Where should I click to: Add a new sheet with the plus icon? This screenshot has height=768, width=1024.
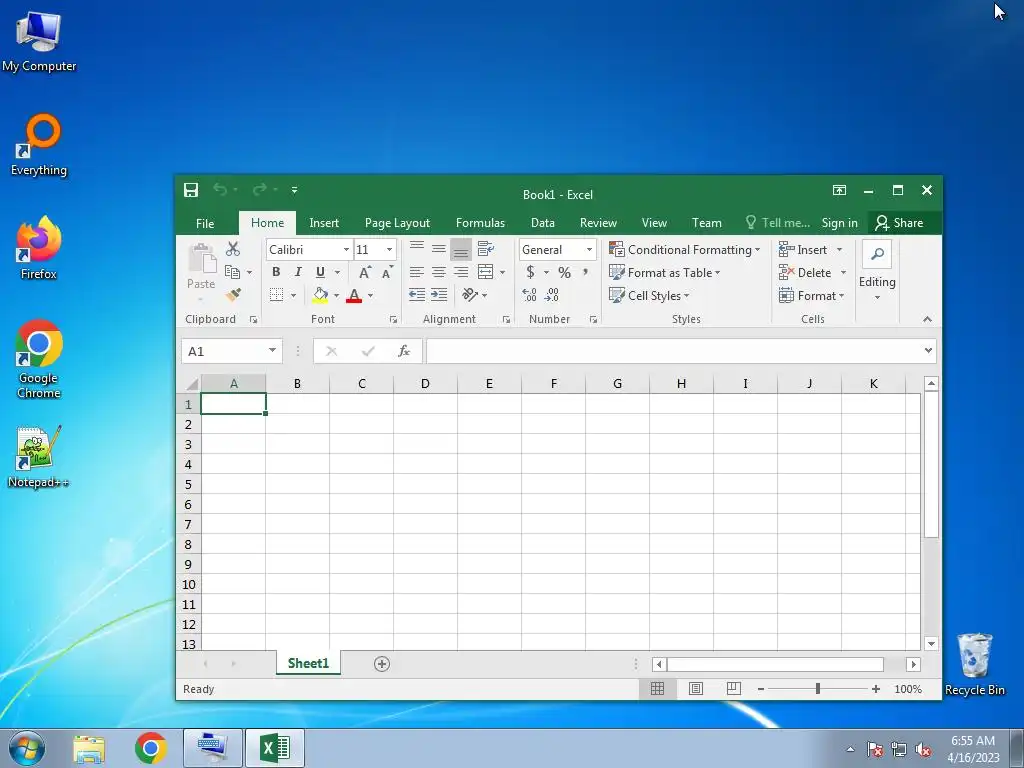click(x=382, y=664)
